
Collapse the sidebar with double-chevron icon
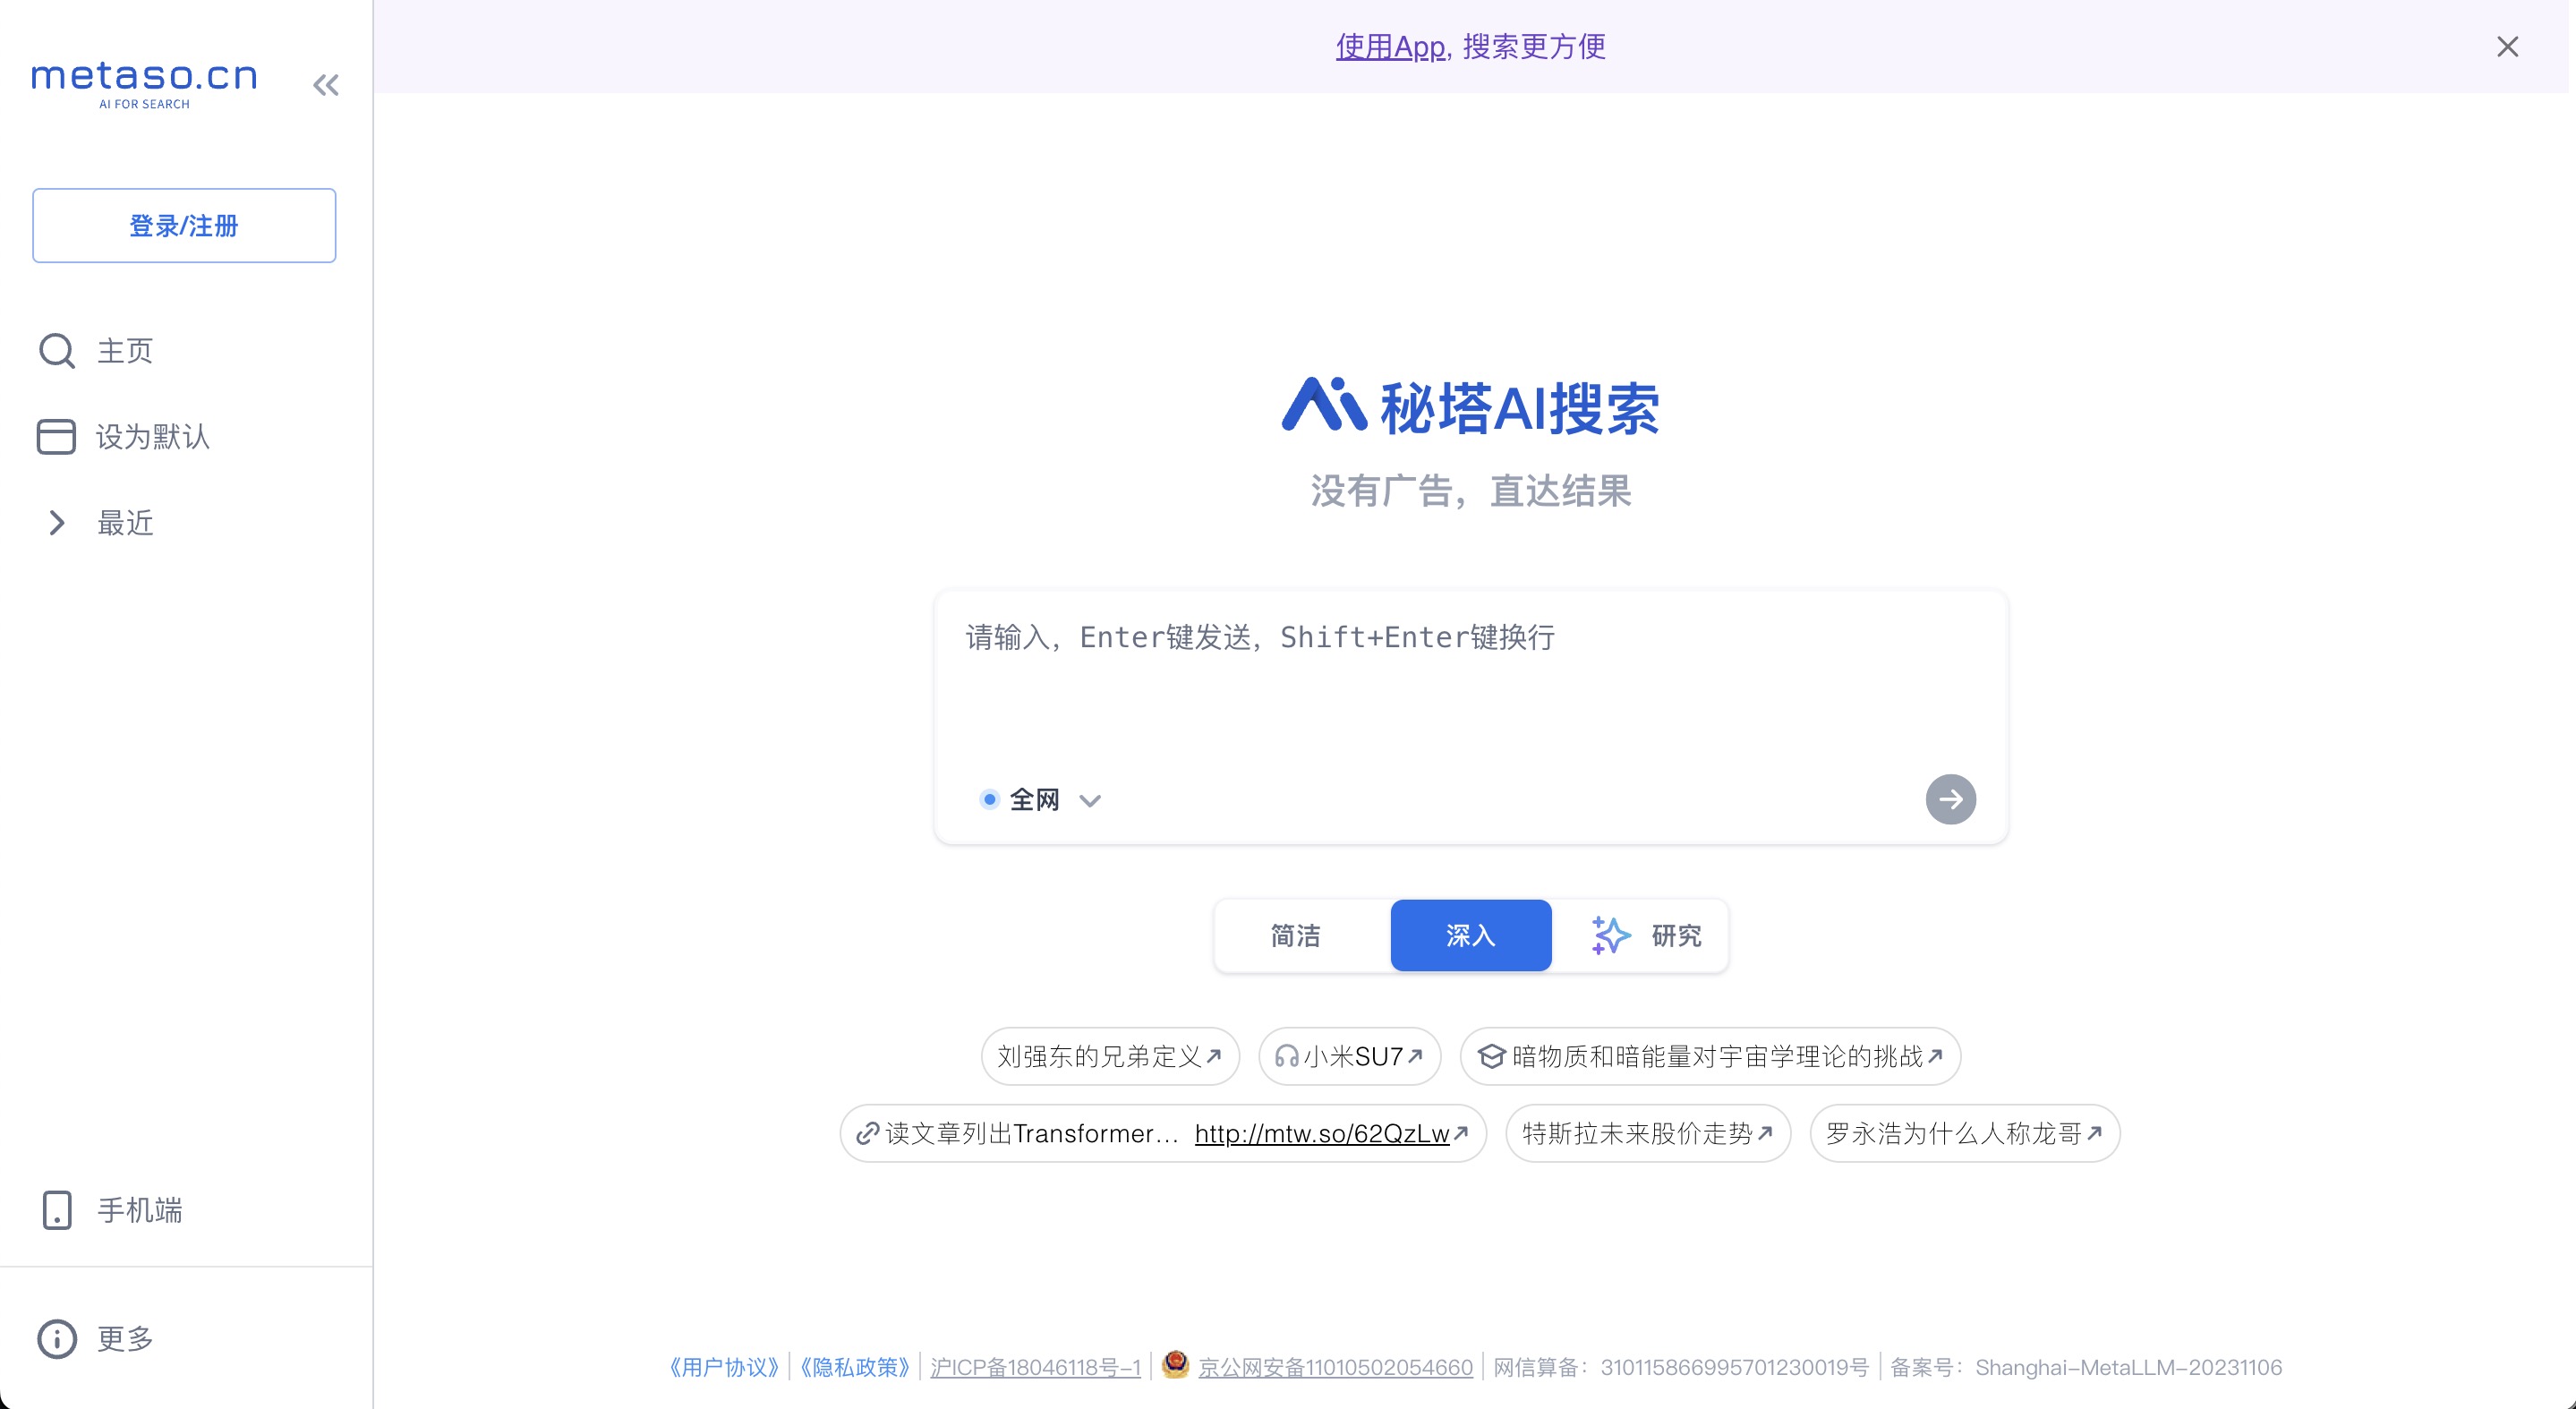click(326, 85)
